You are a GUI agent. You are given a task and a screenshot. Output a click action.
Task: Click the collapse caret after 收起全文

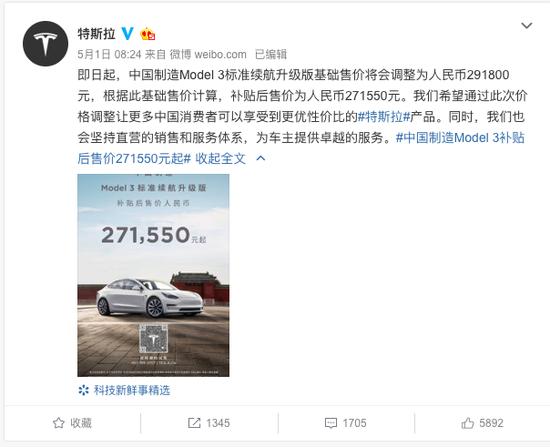coord(261,159)
